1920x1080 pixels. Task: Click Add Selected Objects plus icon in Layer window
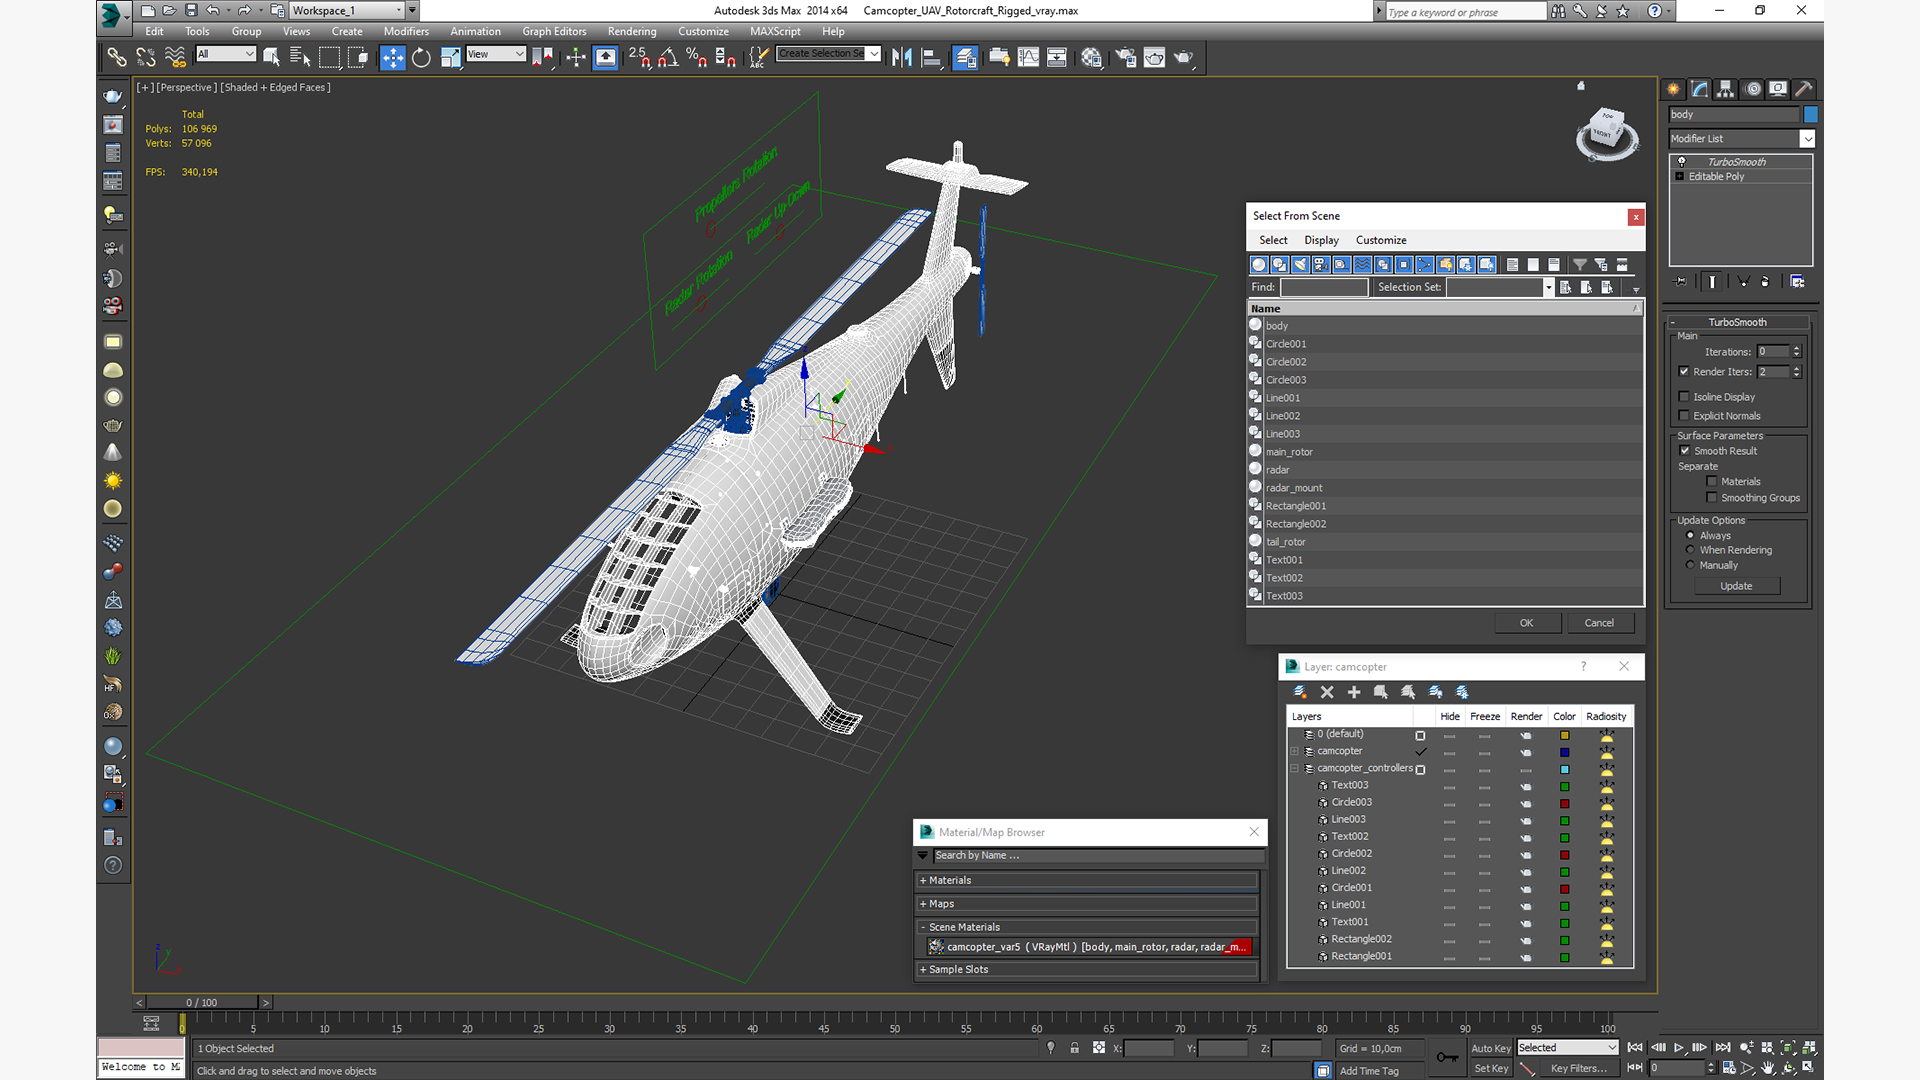tap(1354, 692)
